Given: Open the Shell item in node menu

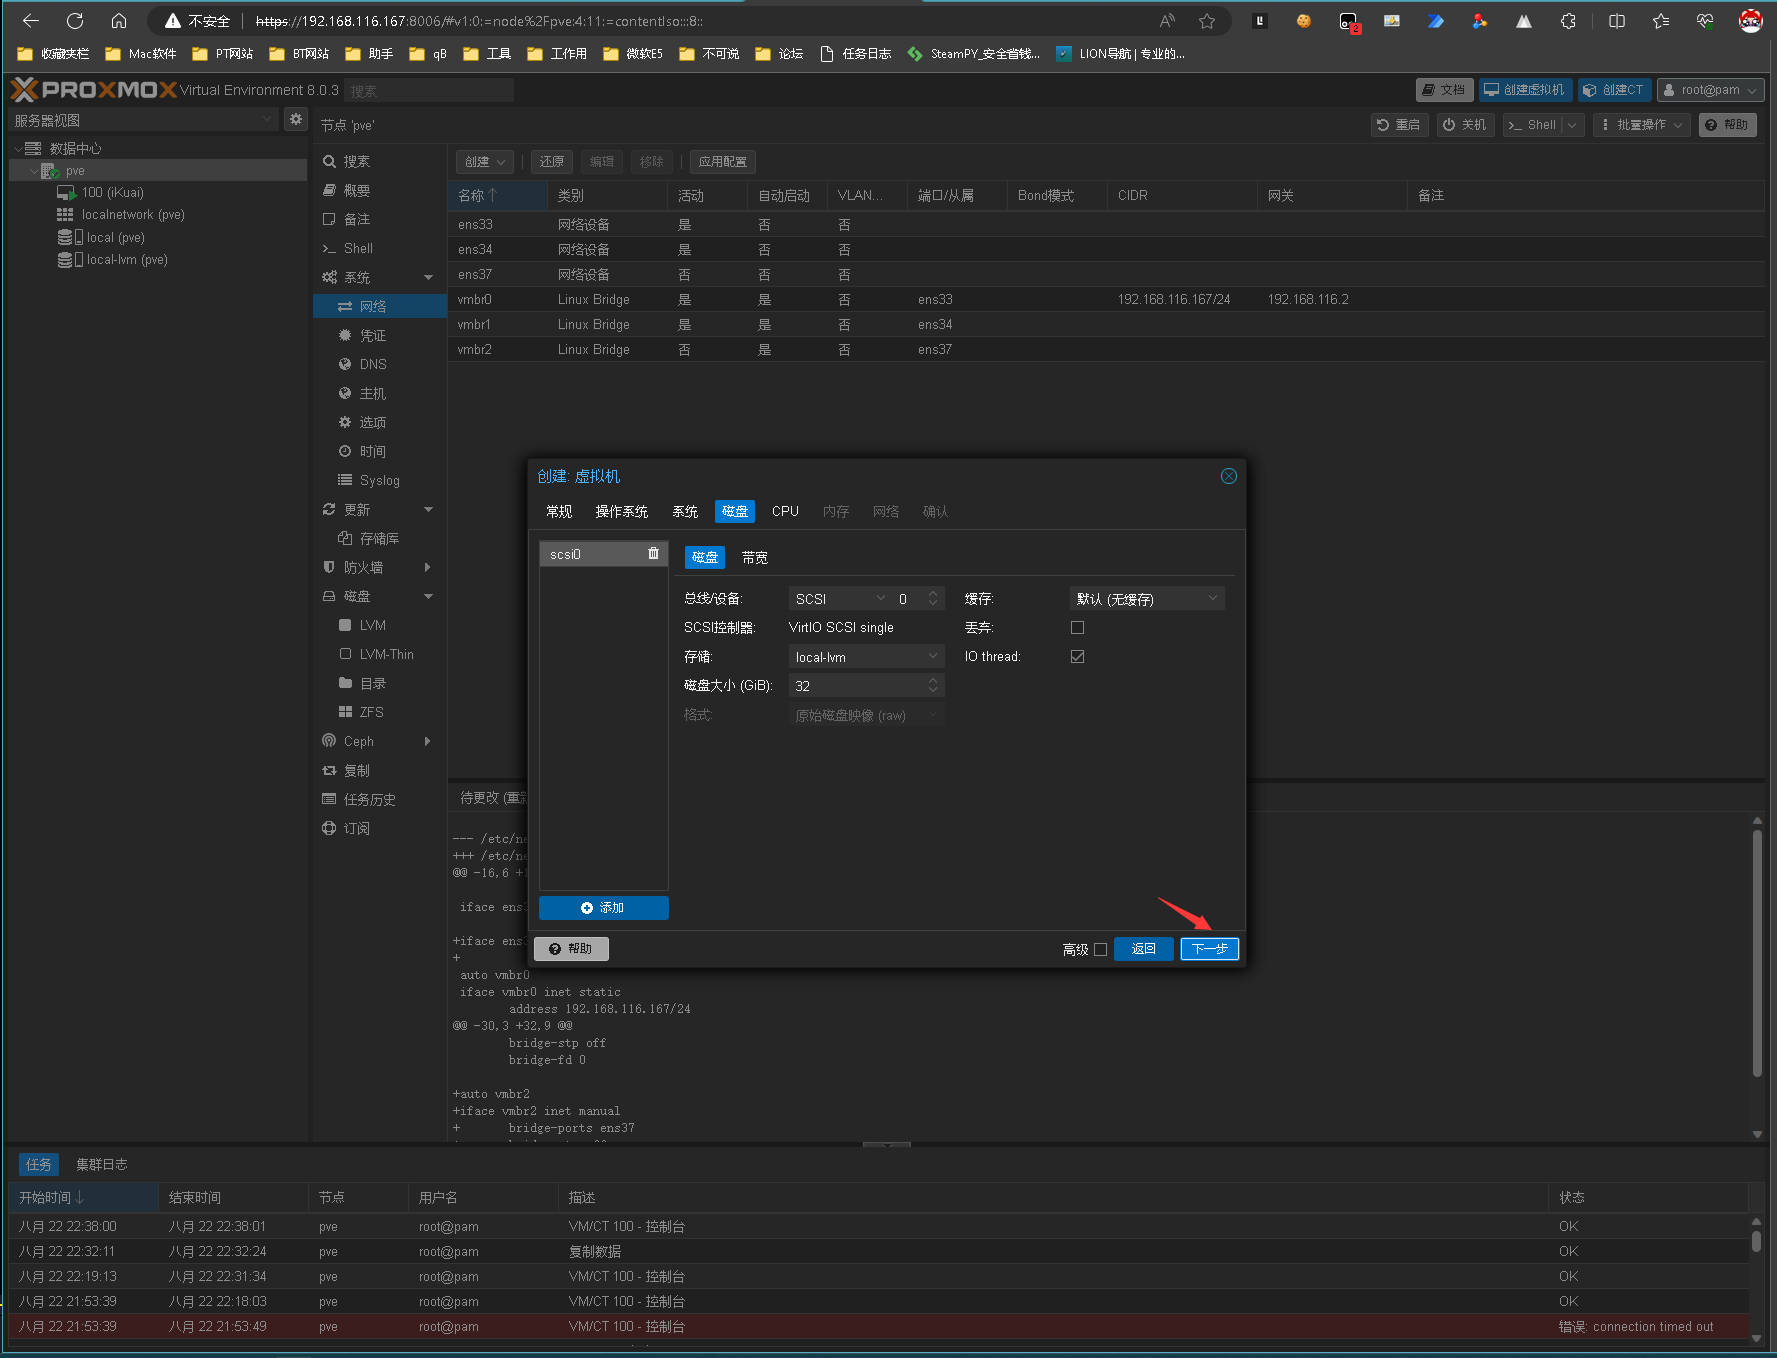Looking at the screenshot, I should (x=358, y=248).
